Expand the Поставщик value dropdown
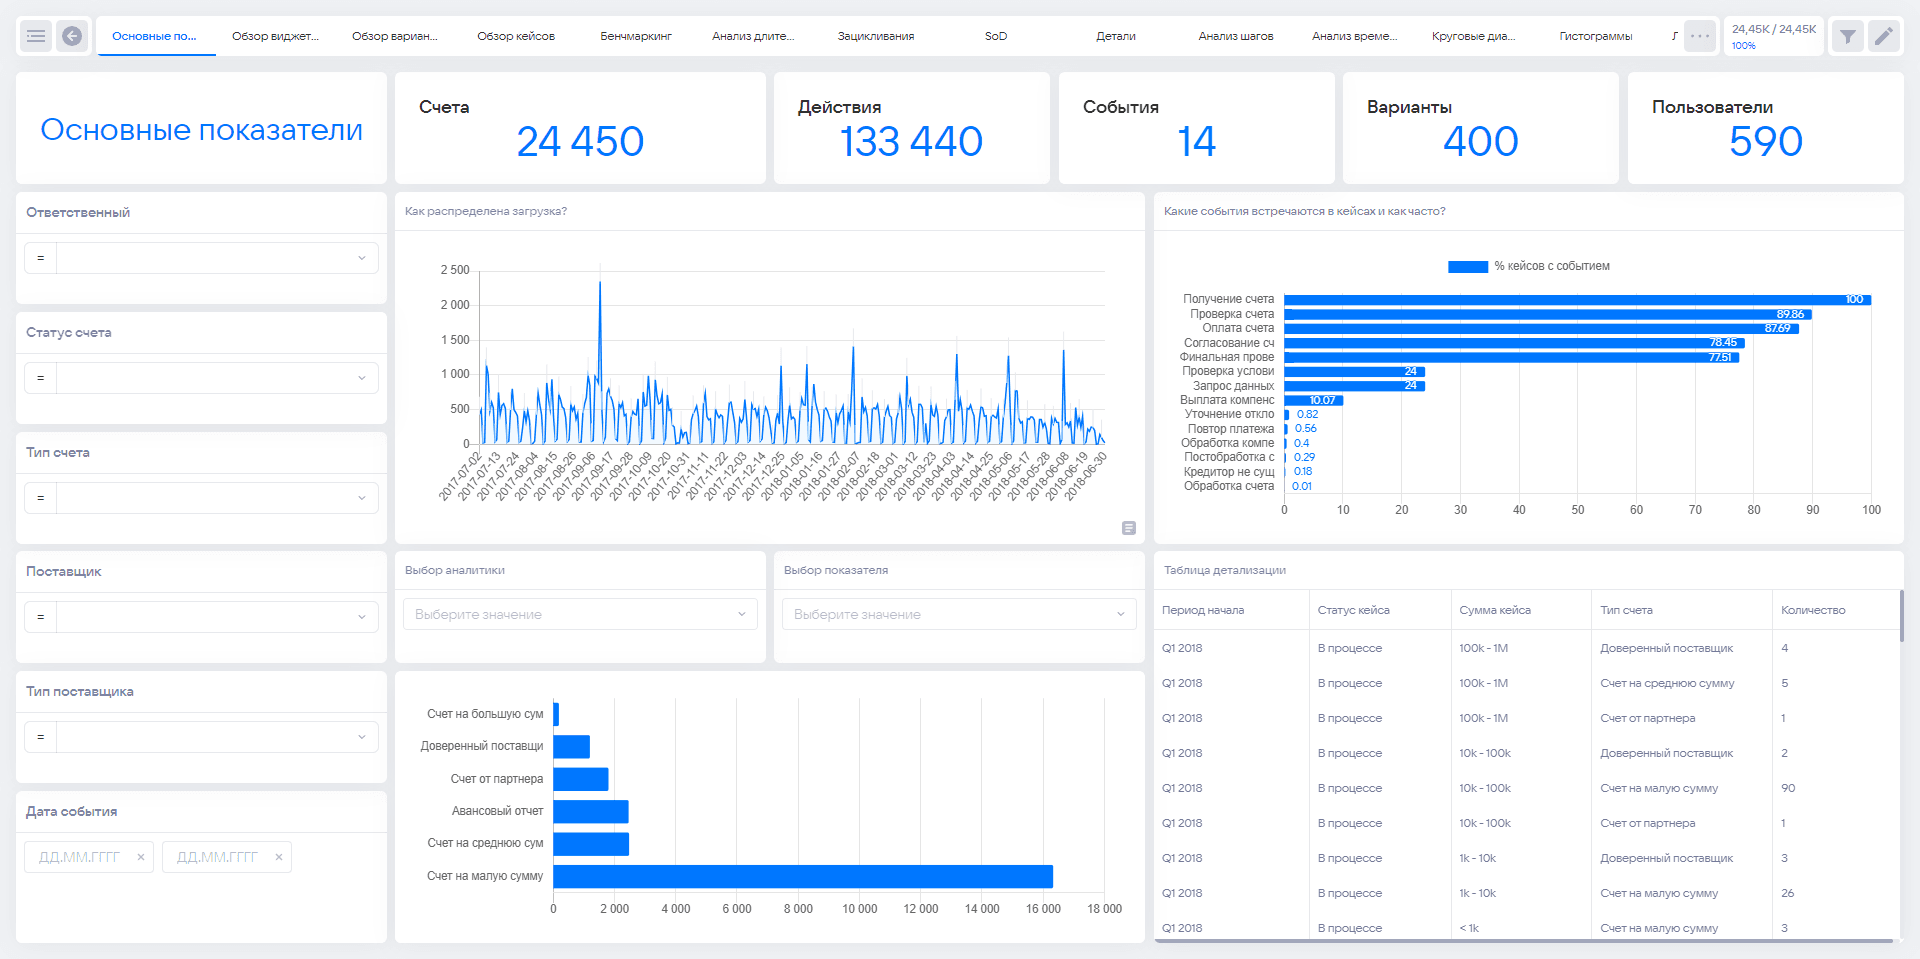The height and width of the screenshot is (959, 1920). pos(217,617)
